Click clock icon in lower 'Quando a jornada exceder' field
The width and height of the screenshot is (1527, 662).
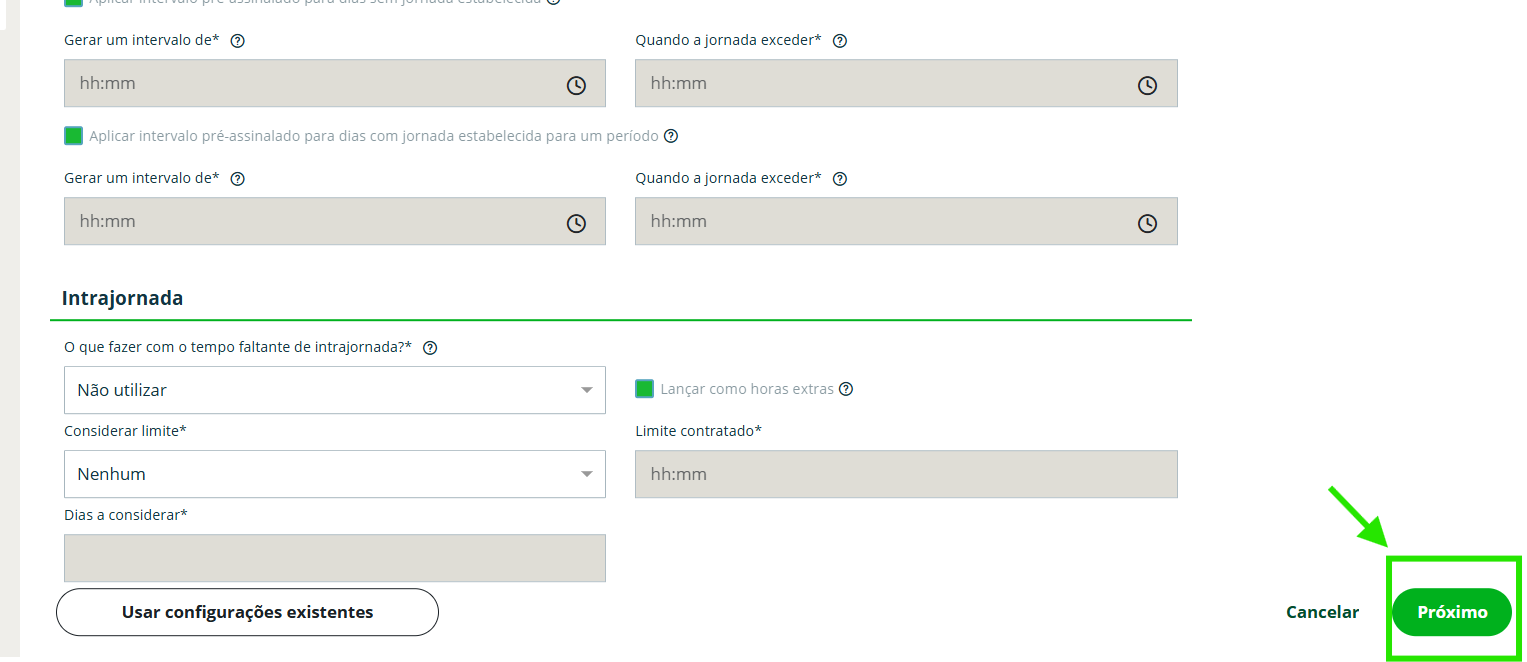coord(1147,224)
